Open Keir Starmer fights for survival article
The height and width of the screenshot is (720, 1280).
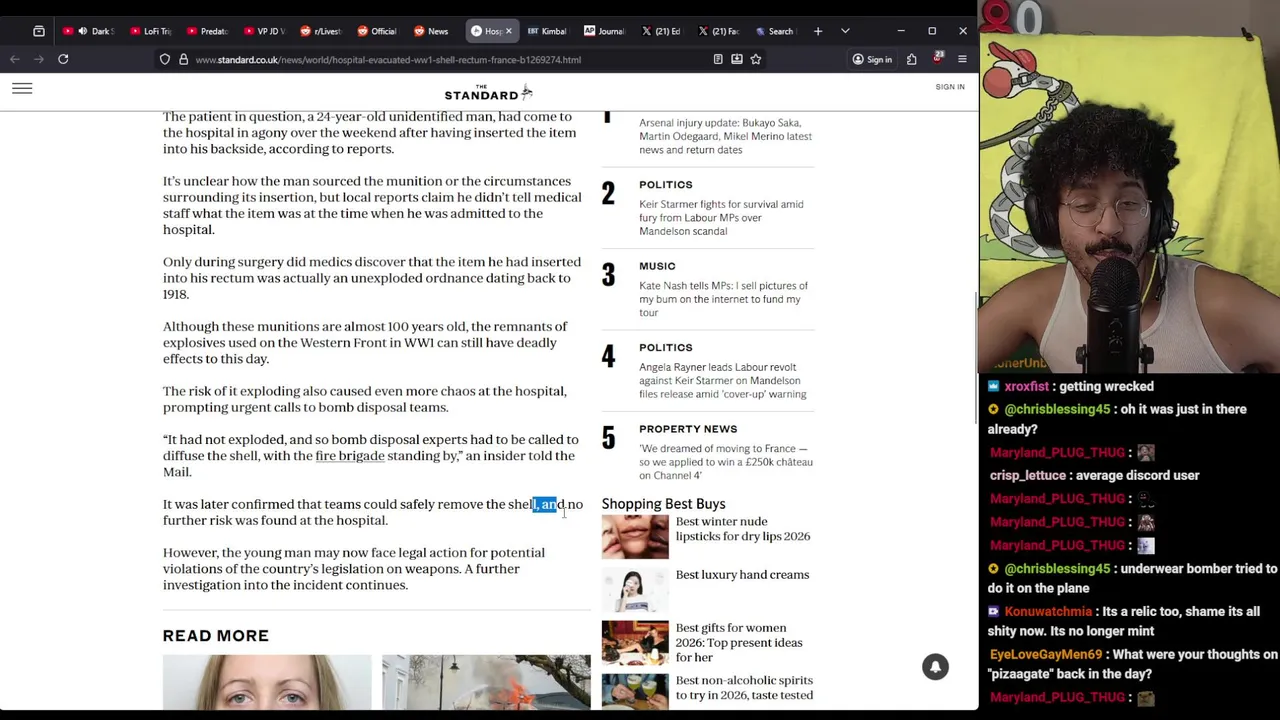721,218
